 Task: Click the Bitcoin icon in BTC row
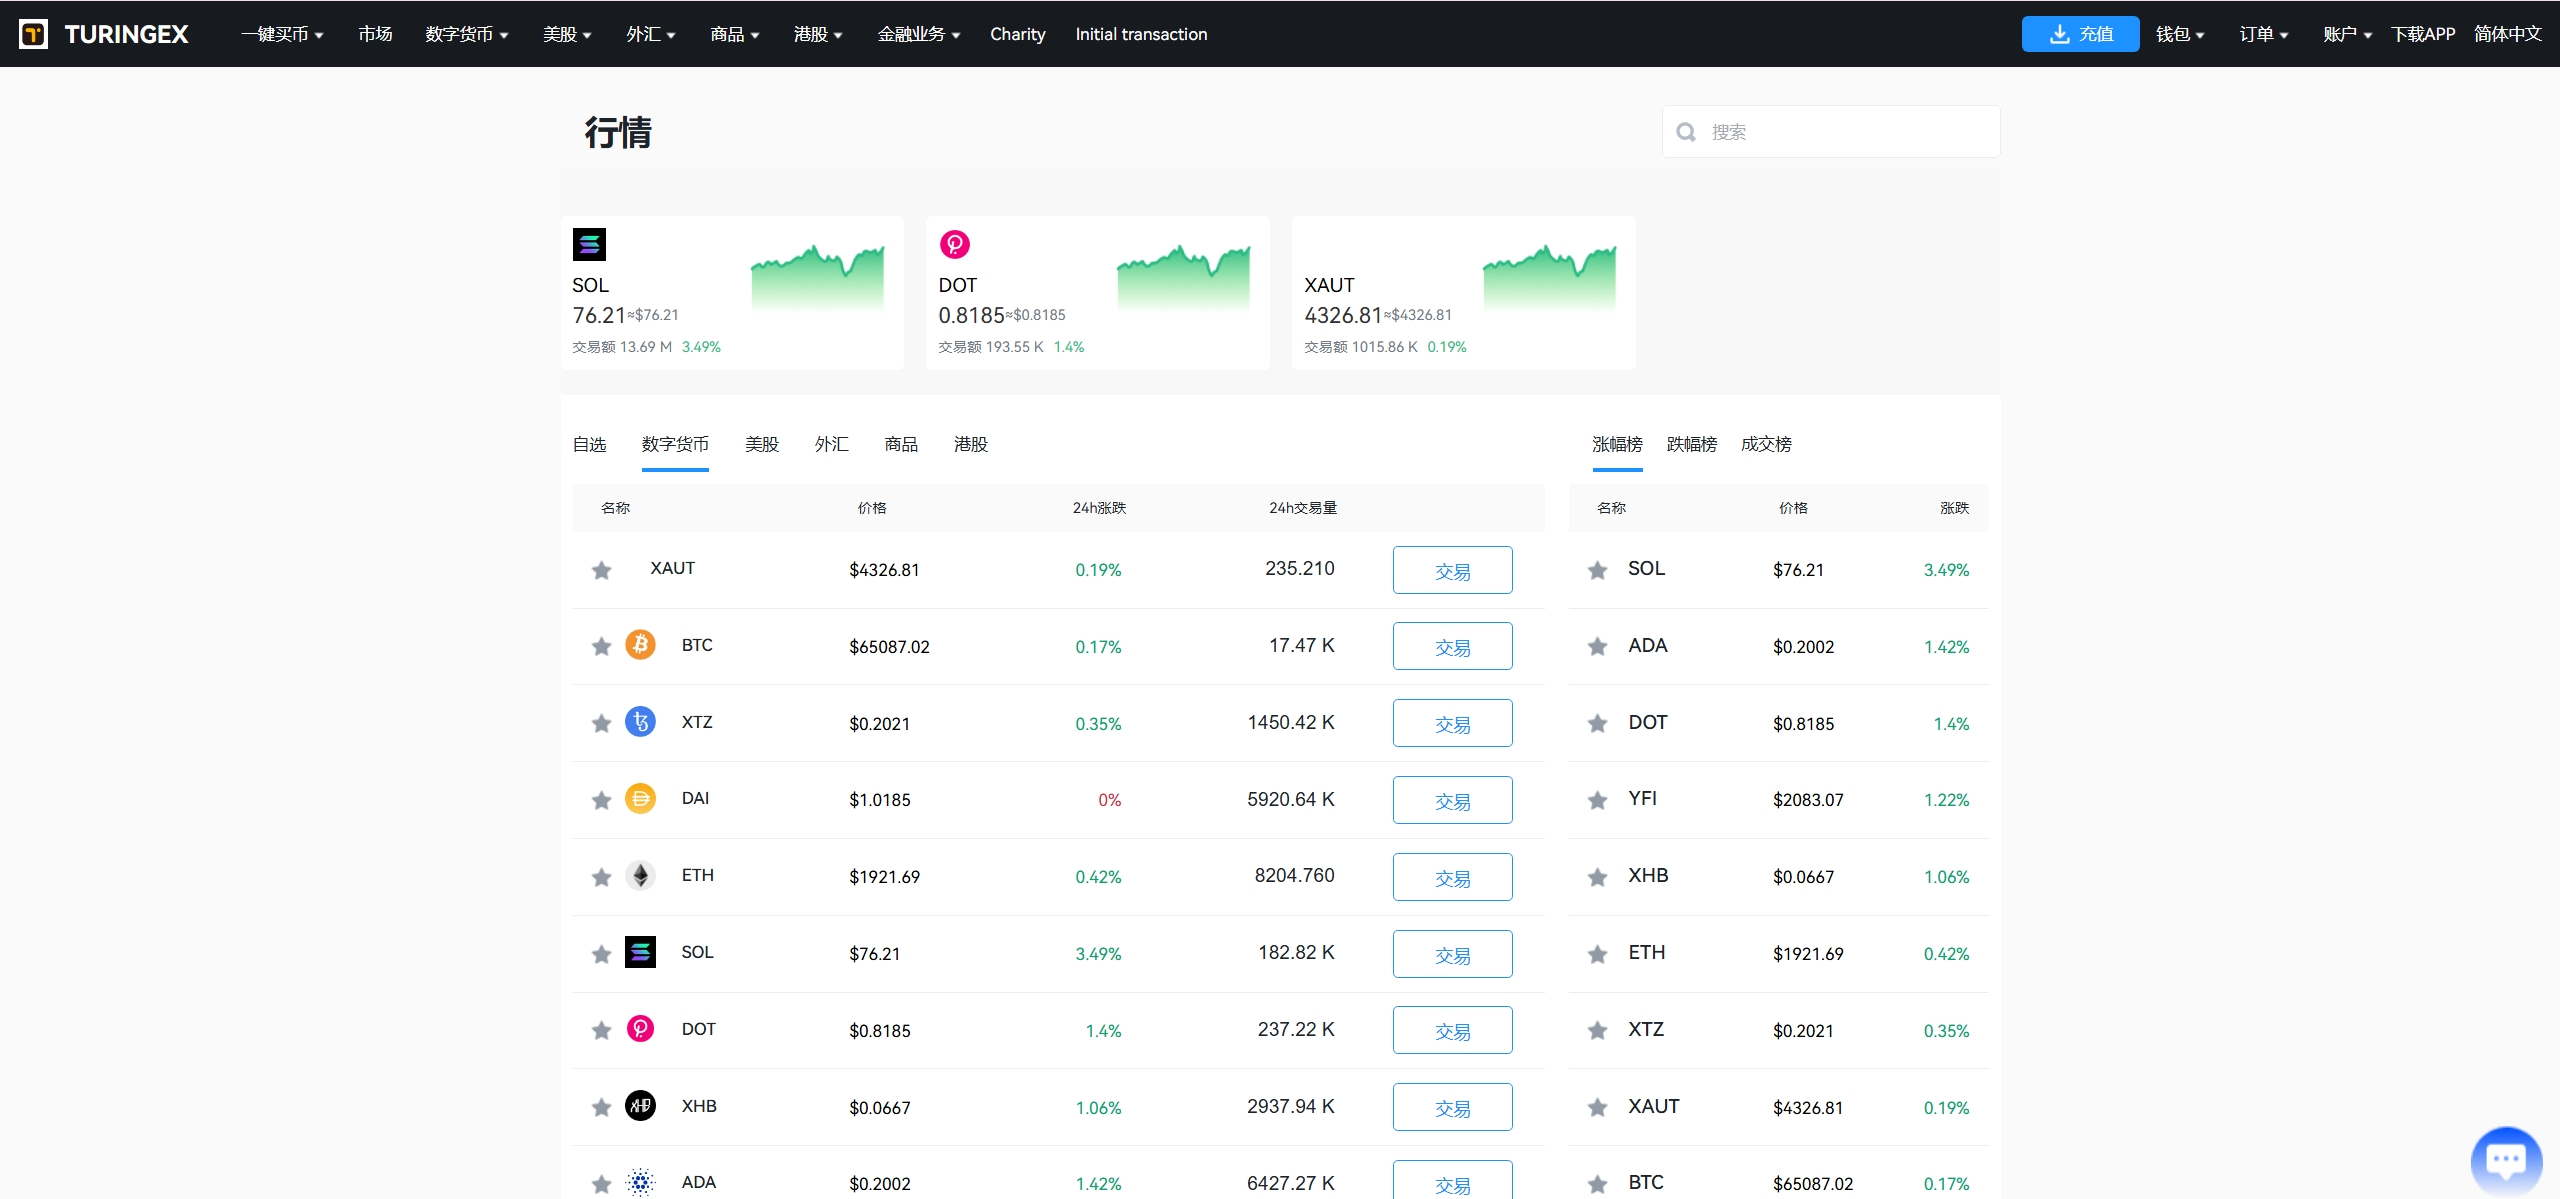[x=640, y=645]
